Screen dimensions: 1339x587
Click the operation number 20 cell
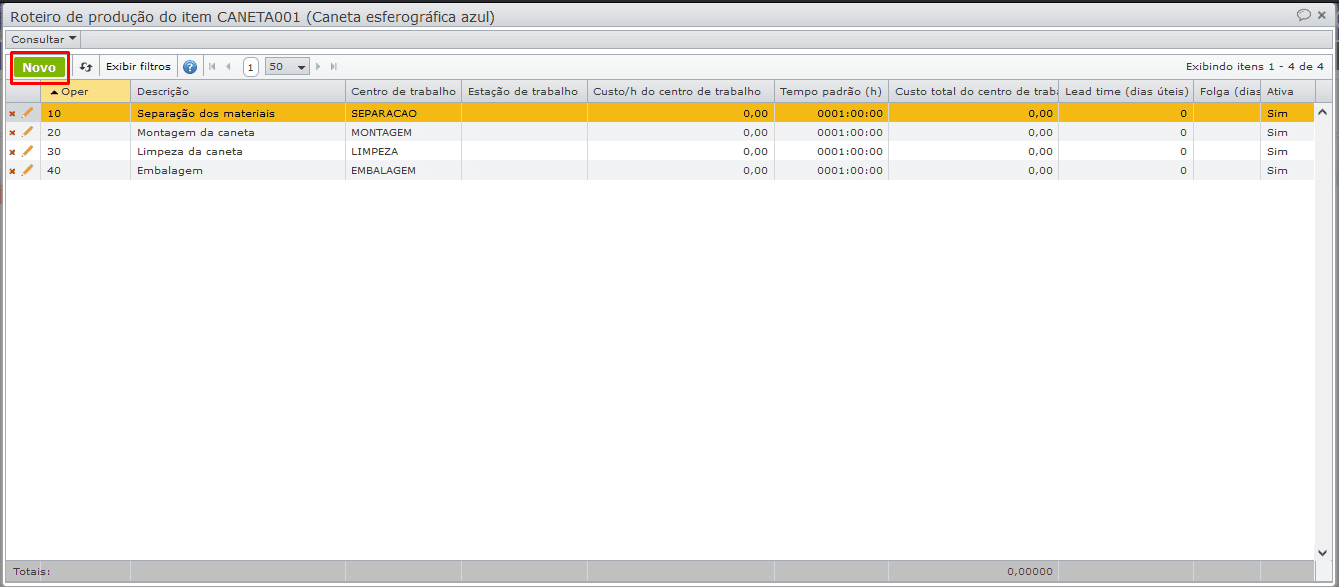[x=86, y=132]
